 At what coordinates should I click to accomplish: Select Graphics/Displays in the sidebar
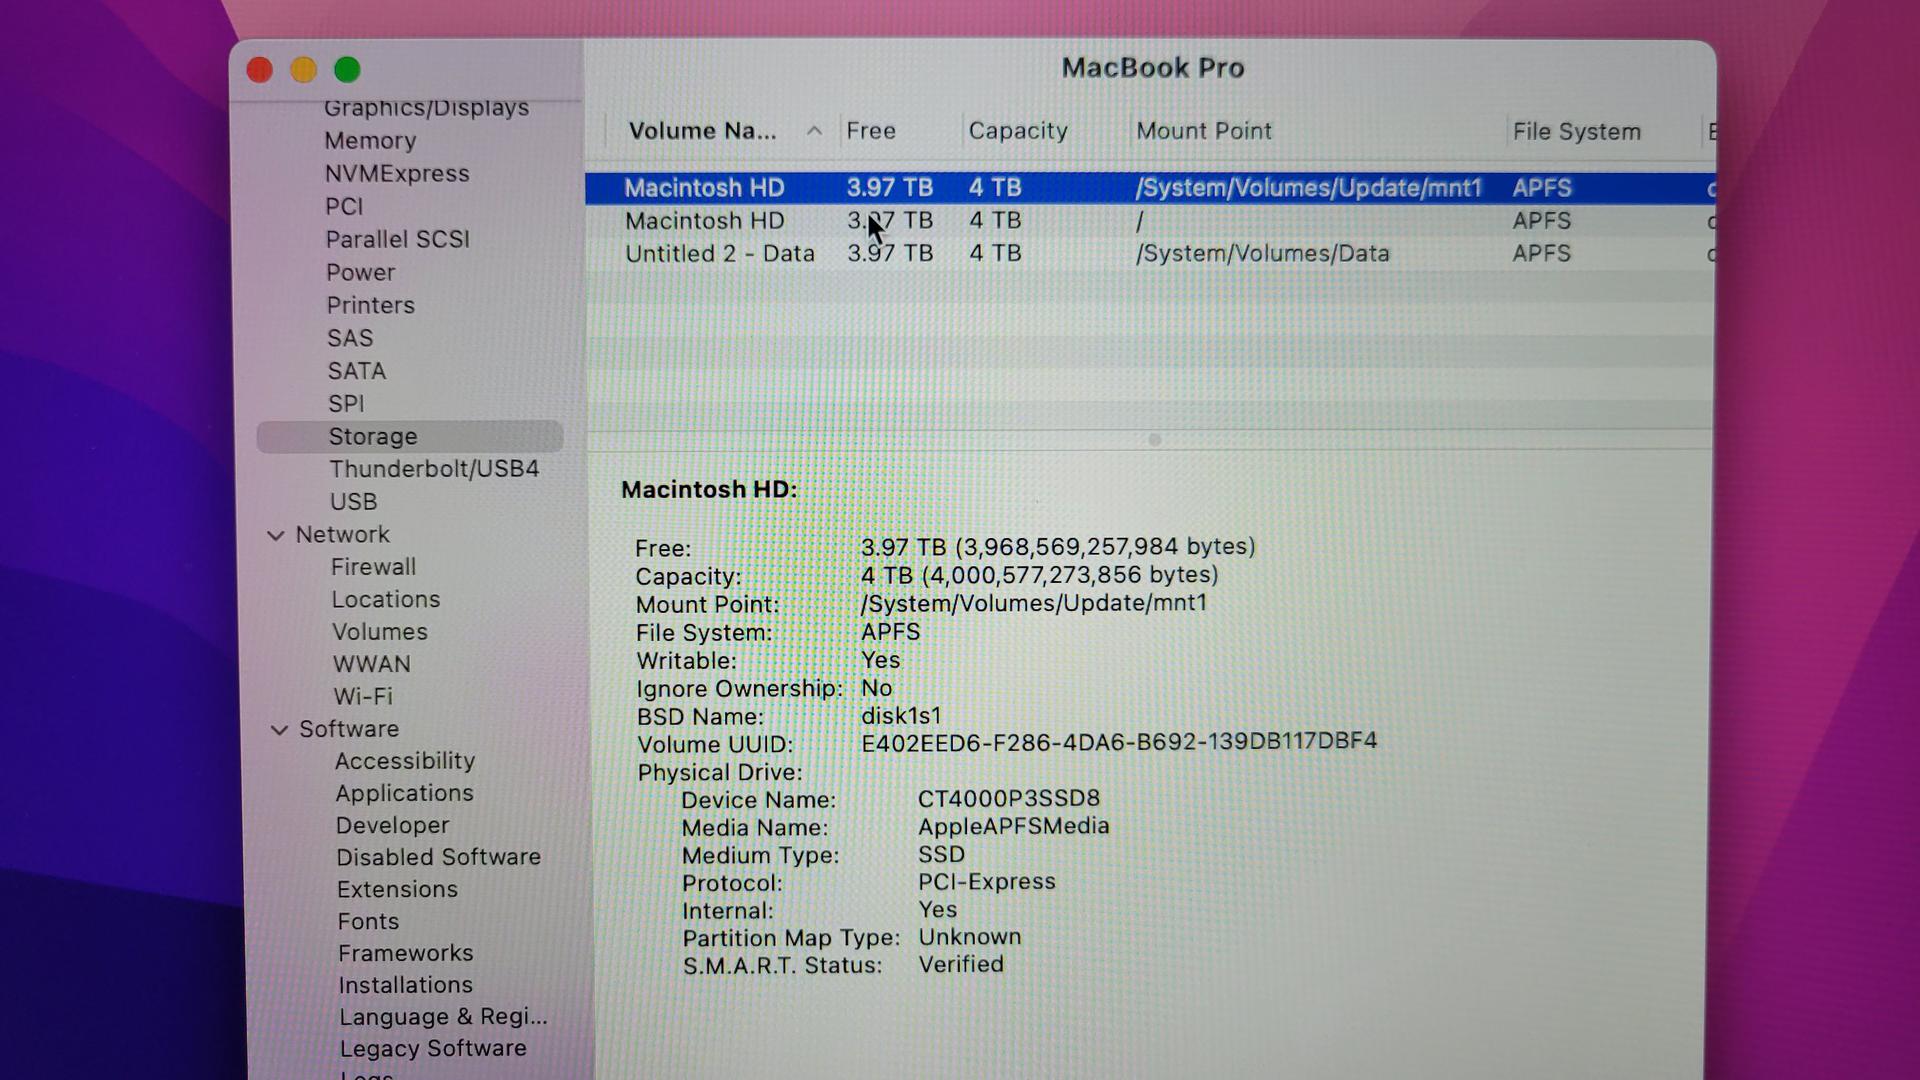tap(426, 108)
